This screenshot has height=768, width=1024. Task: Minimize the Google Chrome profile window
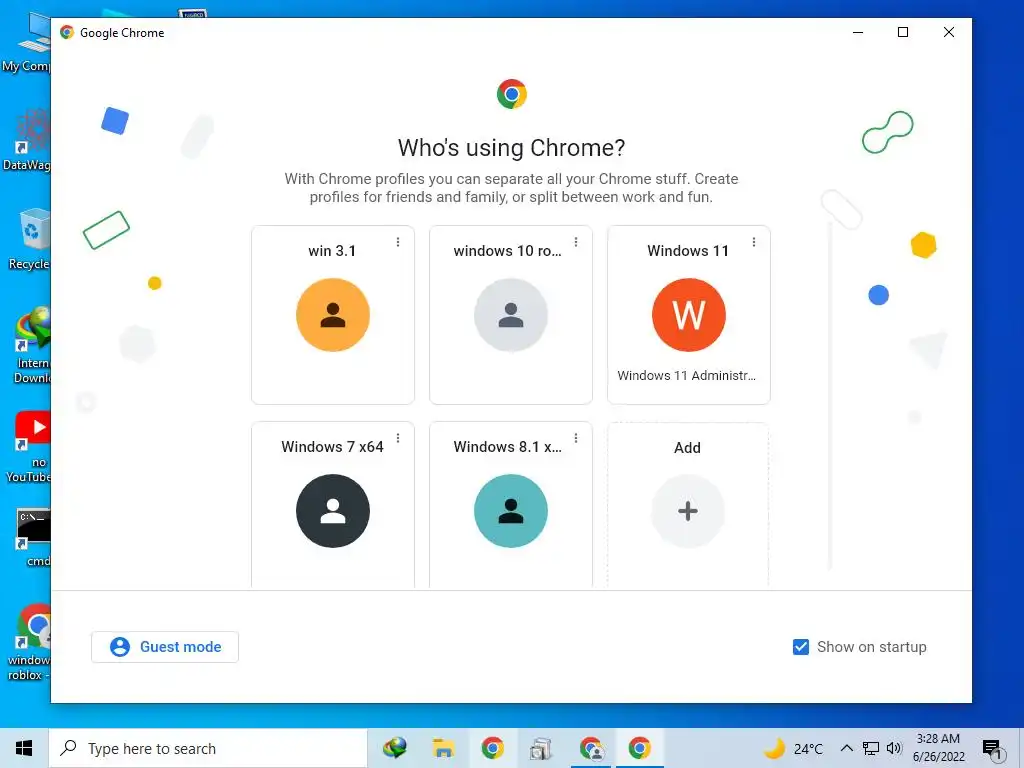coord(858,32)
